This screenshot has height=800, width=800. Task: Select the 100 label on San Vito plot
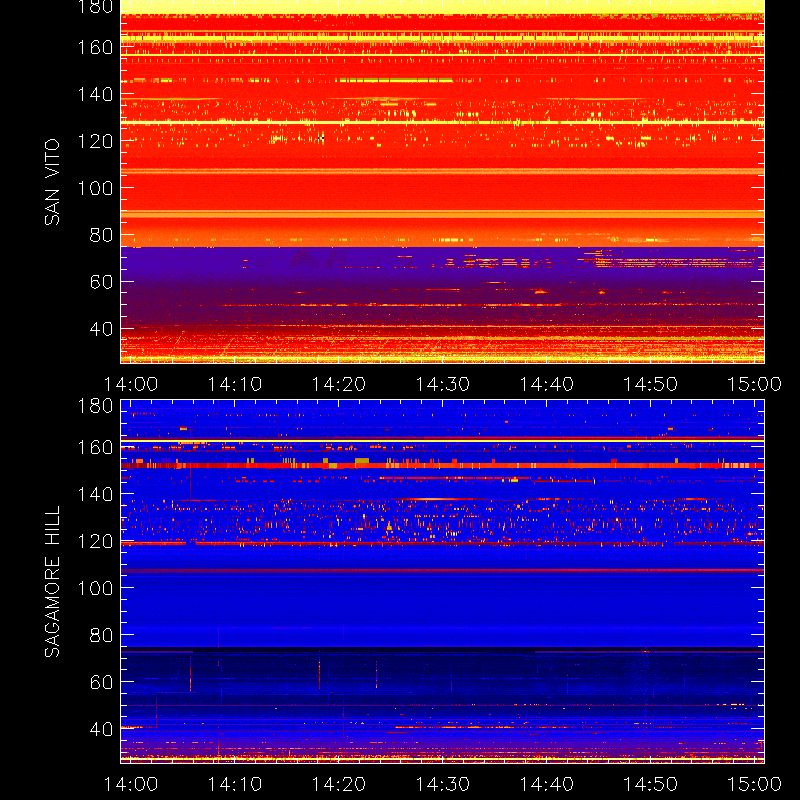click(x=95, y=188)
